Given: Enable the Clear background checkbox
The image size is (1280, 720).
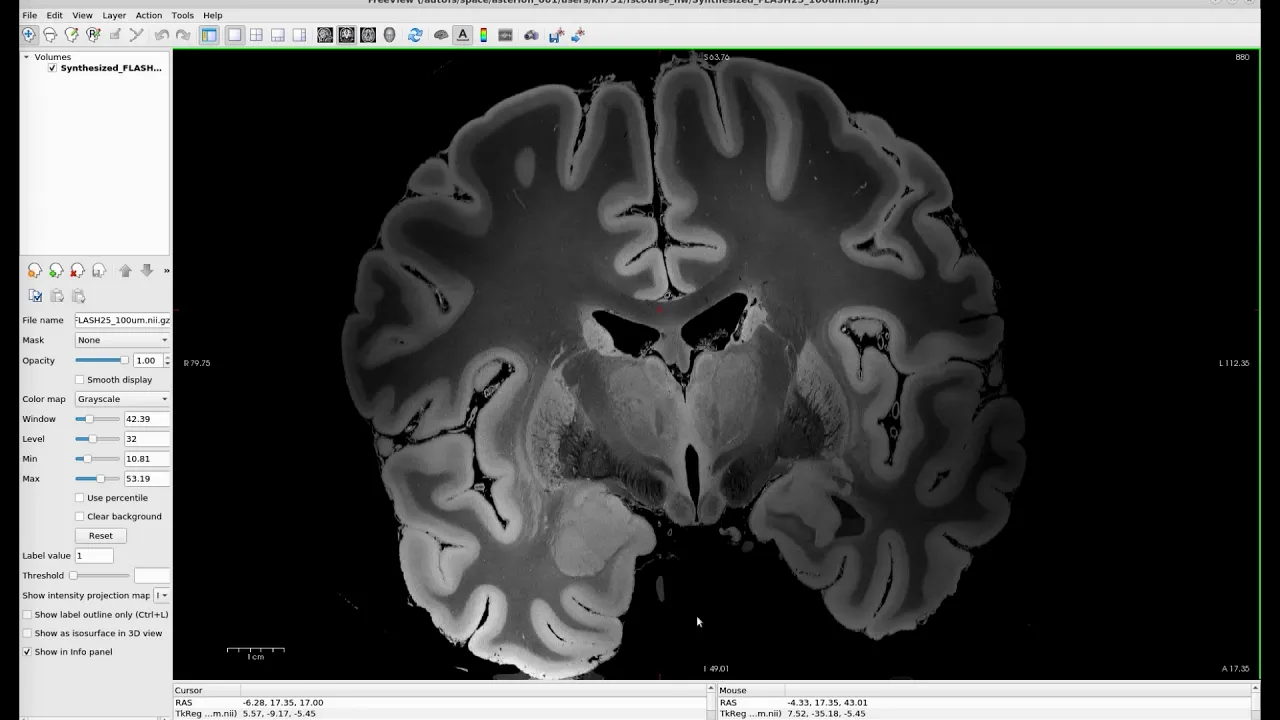Looking at the screenshot, I should [79, 517].
